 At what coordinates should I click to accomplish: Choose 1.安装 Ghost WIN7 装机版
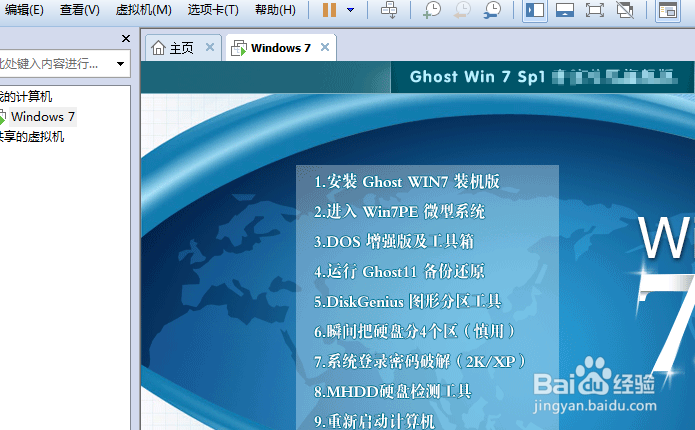click(x=406, y=181)
